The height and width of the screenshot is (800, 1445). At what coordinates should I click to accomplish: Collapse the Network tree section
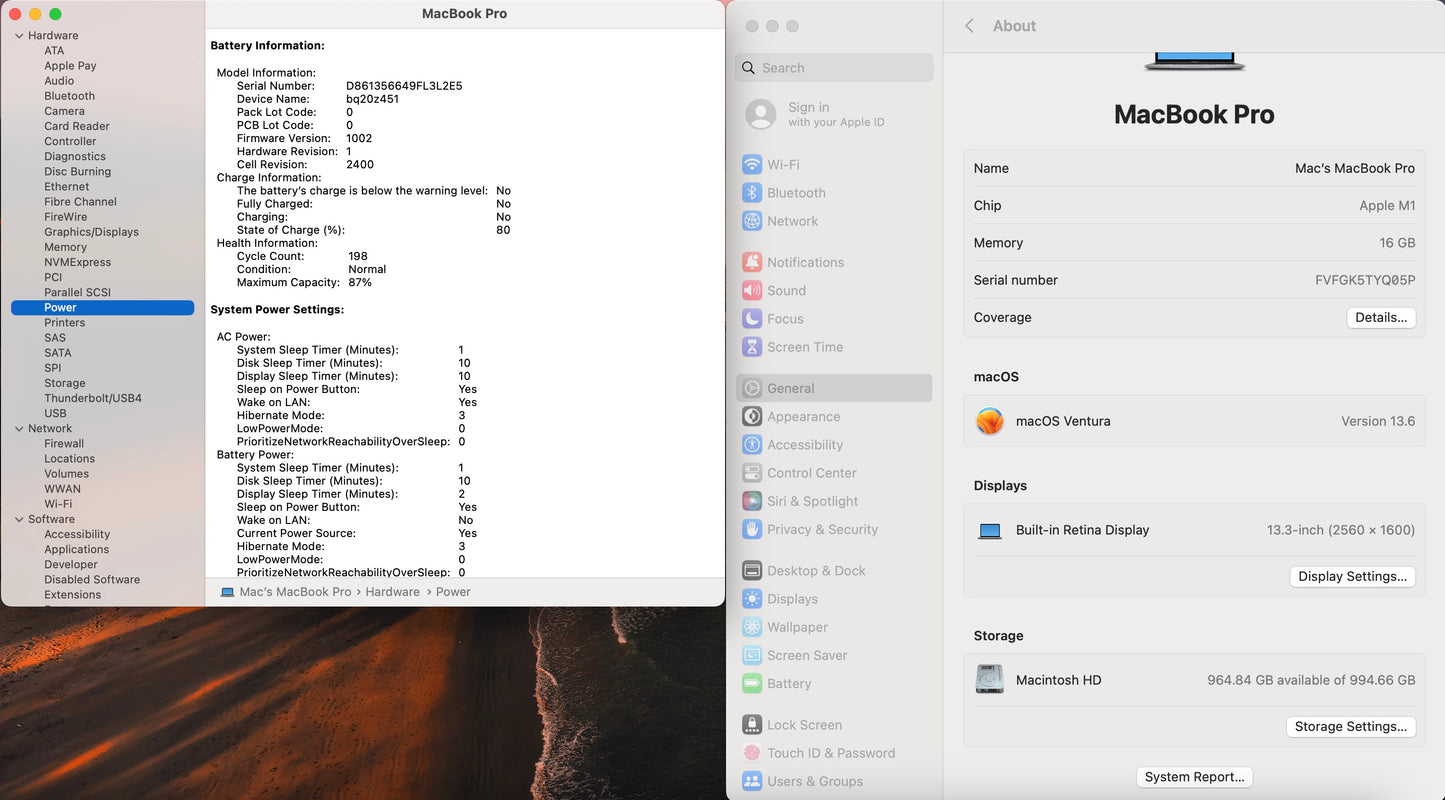[x=19, y=429]
